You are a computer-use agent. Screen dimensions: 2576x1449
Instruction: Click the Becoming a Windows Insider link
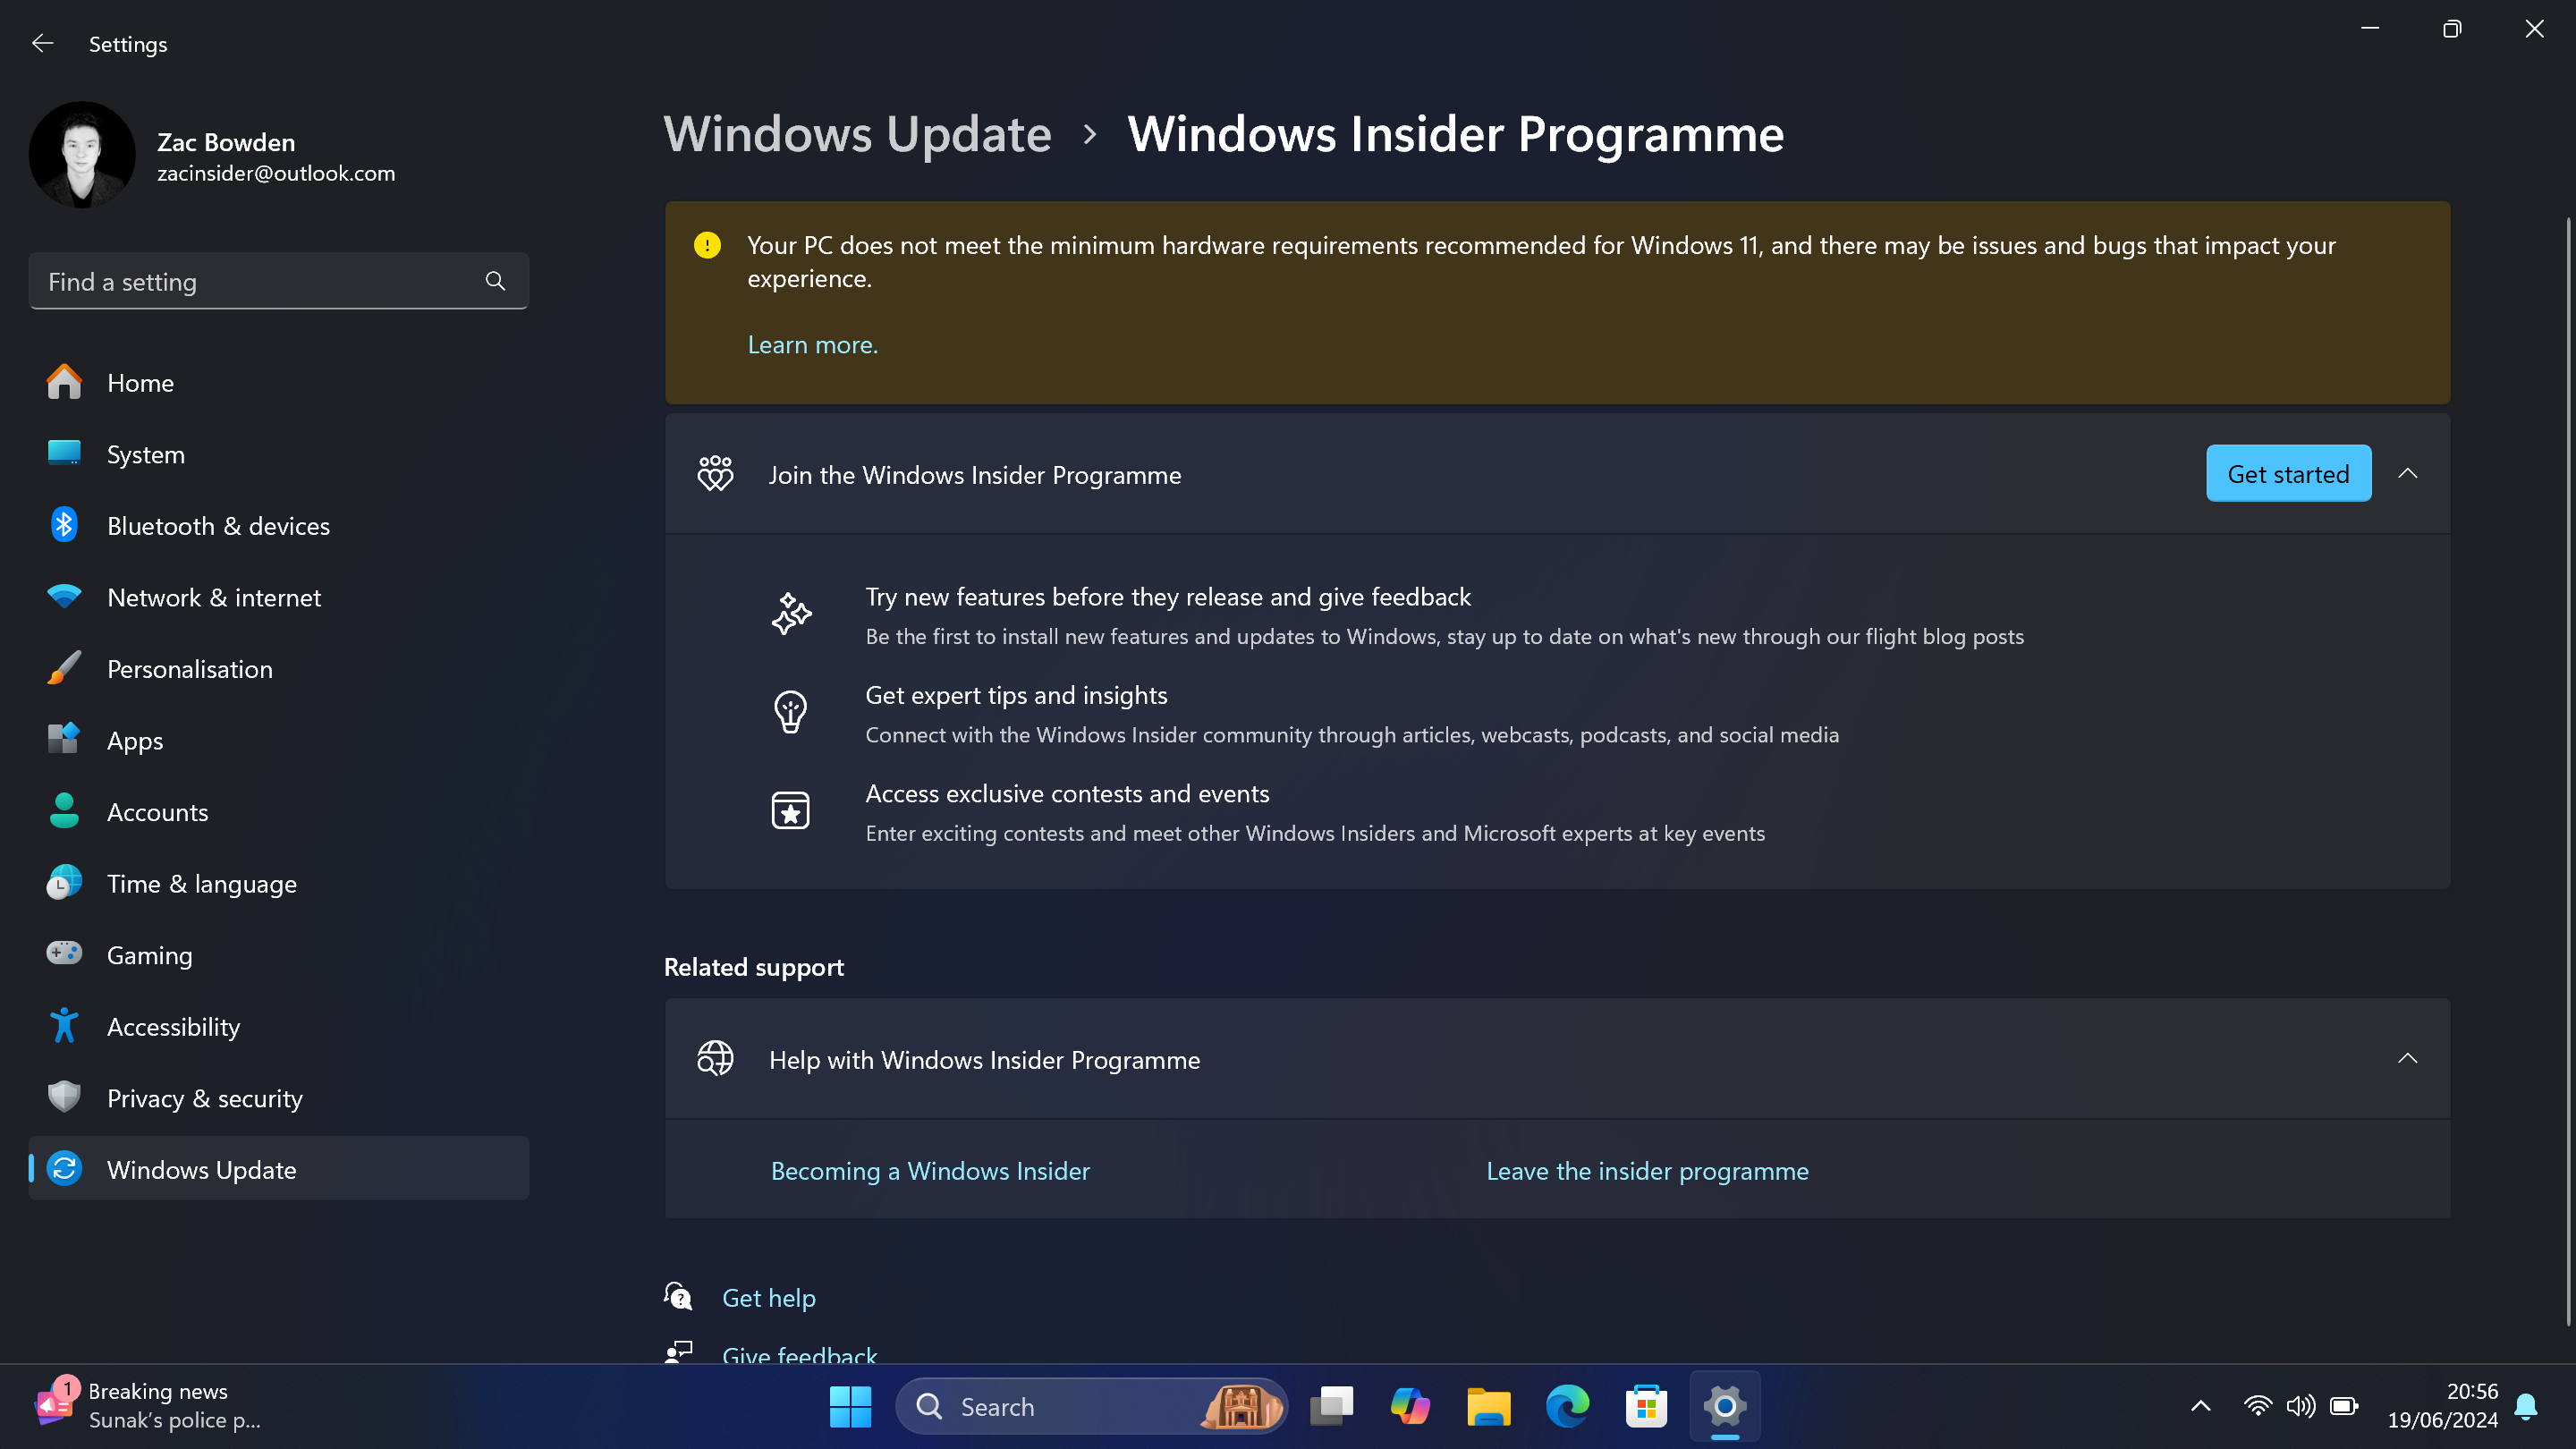tap(930, 1167)
